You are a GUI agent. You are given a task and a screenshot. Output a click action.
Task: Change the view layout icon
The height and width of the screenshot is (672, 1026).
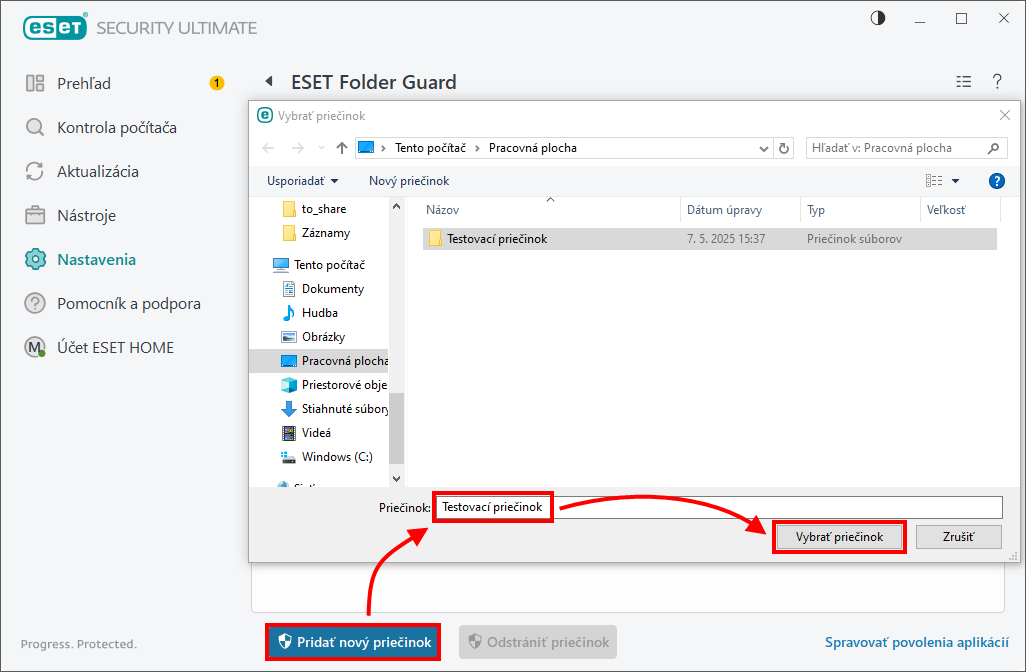click(934, 181)
